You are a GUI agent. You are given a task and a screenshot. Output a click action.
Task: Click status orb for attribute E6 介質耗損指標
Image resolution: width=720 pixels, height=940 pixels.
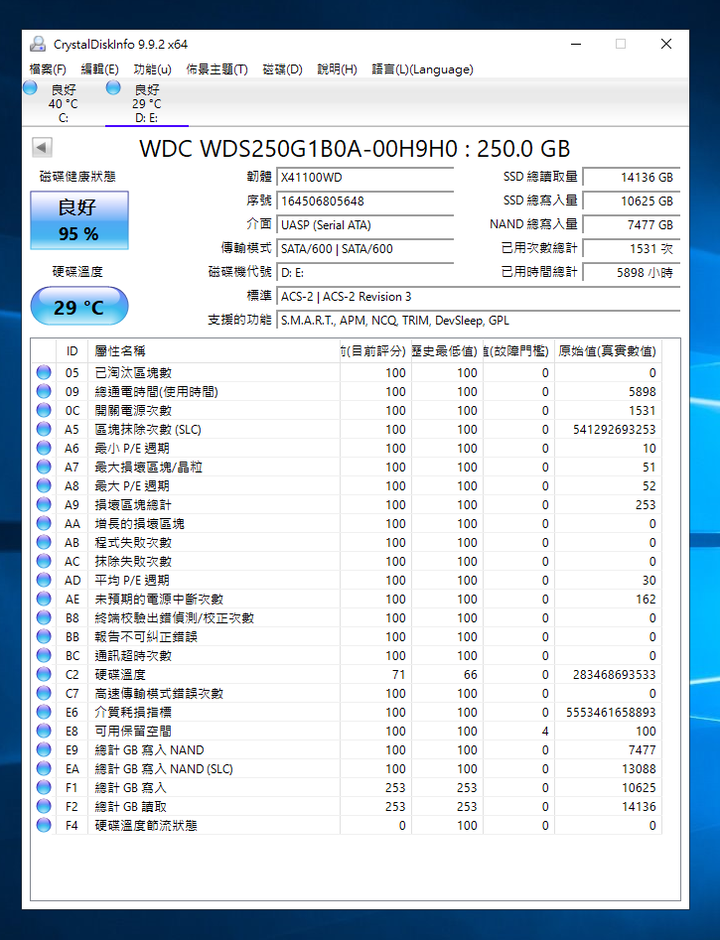point(44,712)
